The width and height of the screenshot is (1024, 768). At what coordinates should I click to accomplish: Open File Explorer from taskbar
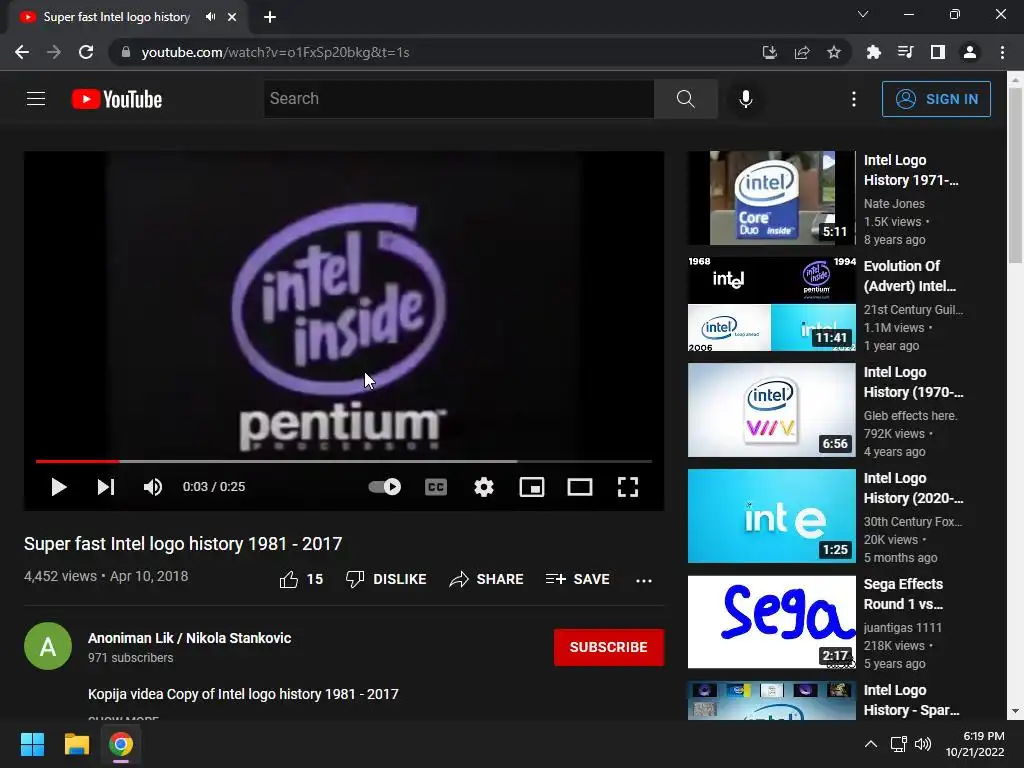76,744
